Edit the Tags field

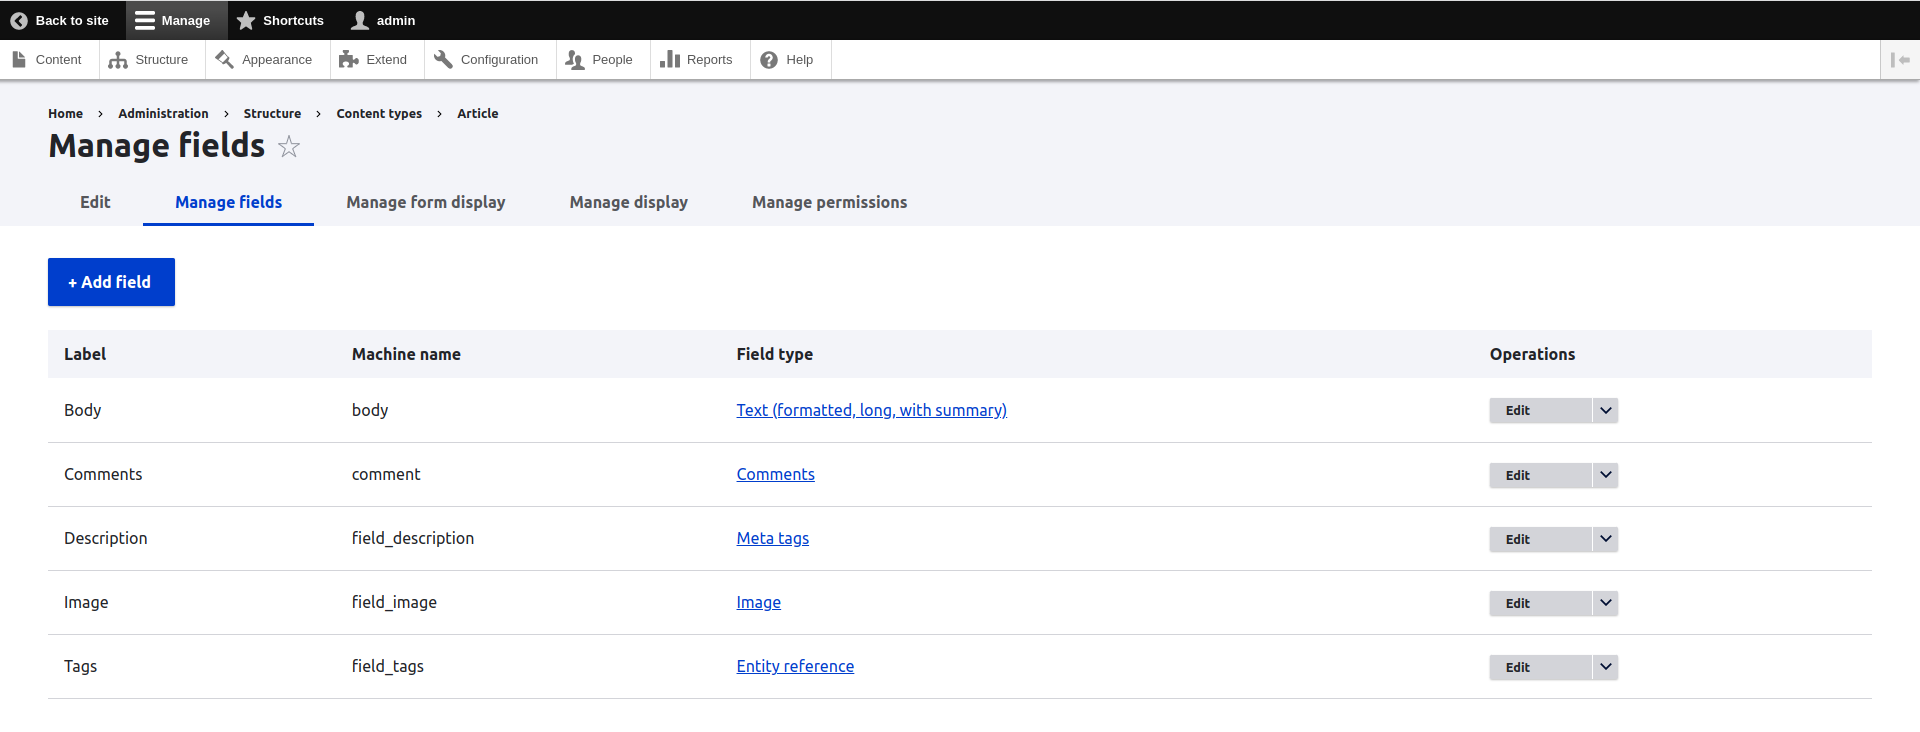[x=1540, y=667]
